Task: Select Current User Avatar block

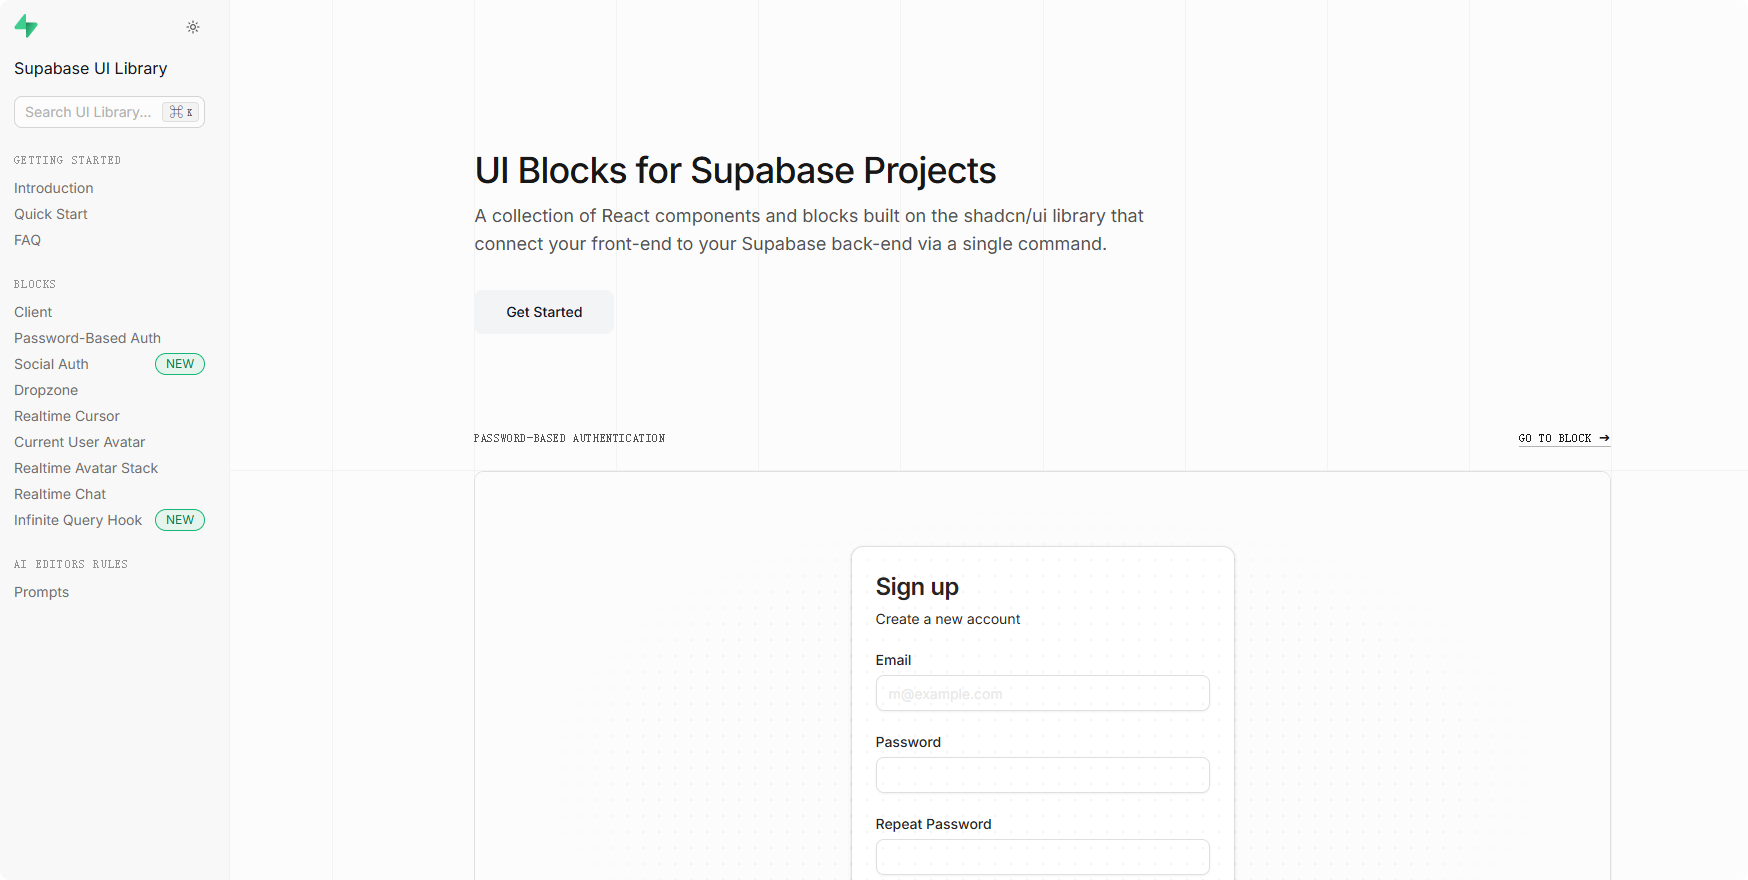Action: coord(79,442)
